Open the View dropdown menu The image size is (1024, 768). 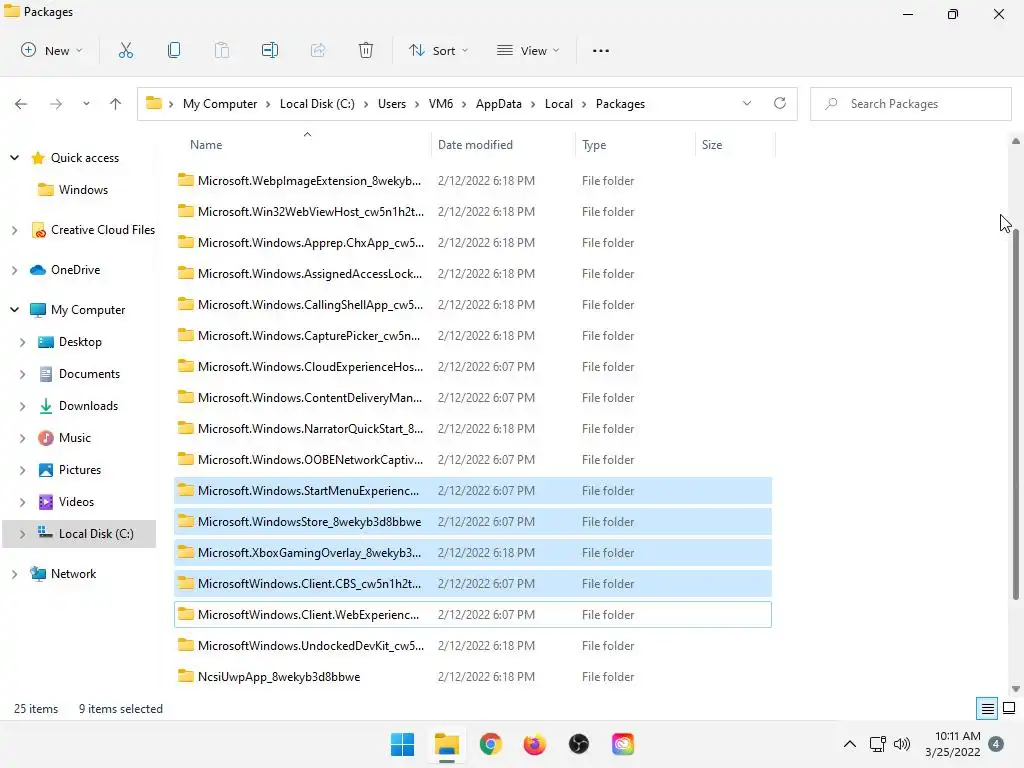coord(528,50)
